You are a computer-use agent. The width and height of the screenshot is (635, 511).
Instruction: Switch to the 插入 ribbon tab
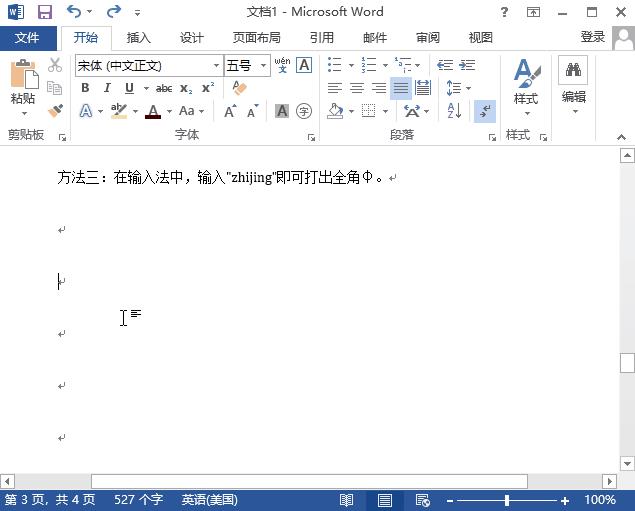[139, 37]
